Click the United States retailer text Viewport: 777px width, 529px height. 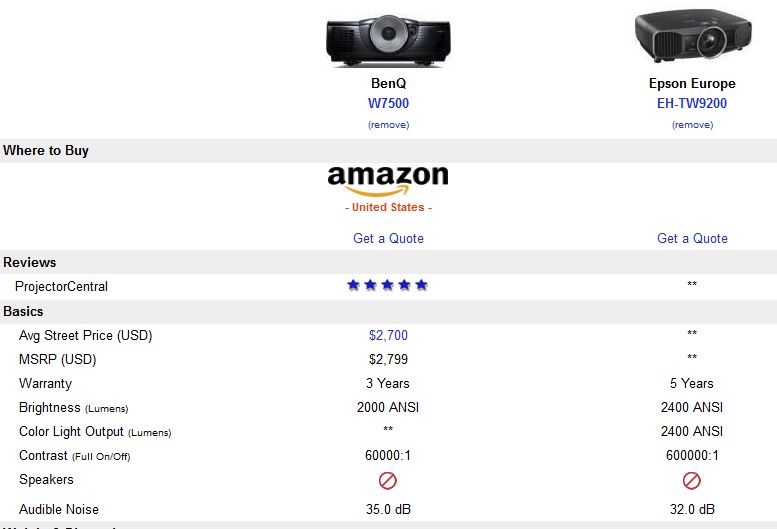pos(388,207)
